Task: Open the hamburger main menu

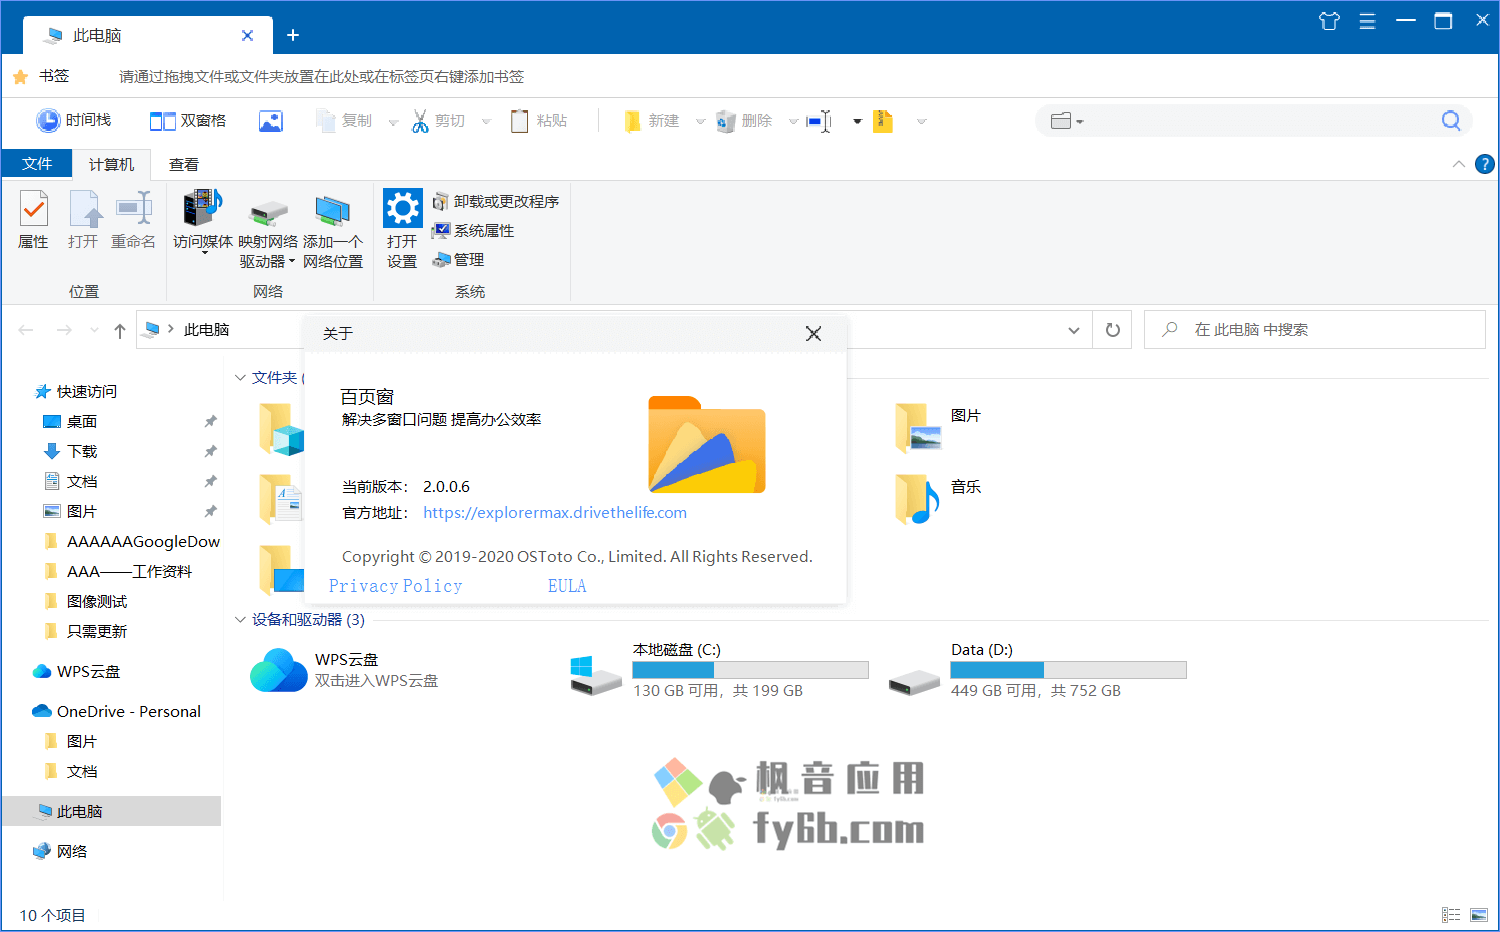Action: click(1367, 21)
